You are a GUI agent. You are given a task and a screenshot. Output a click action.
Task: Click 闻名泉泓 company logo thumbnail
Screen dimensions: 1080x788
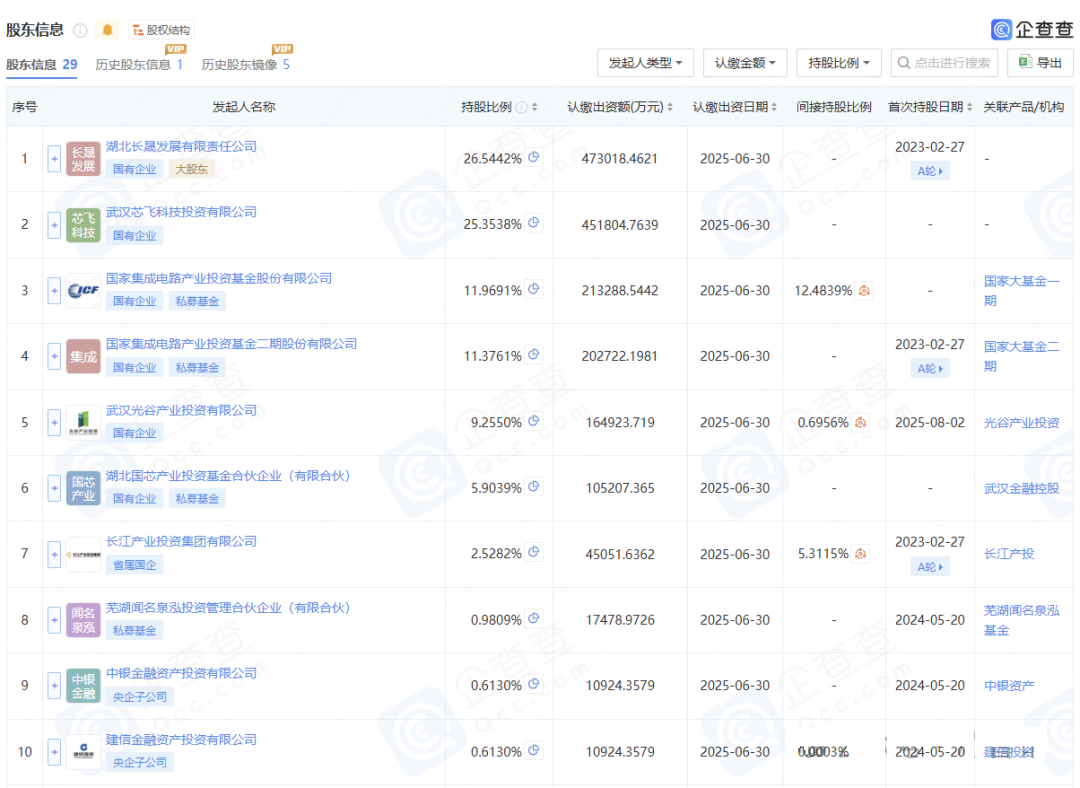83,620
